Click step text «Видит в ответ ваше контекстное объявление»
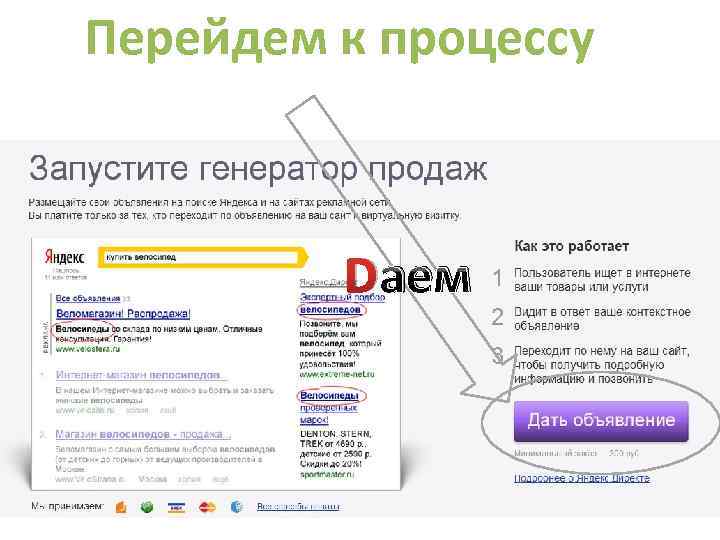 click(x=602, y=319)
